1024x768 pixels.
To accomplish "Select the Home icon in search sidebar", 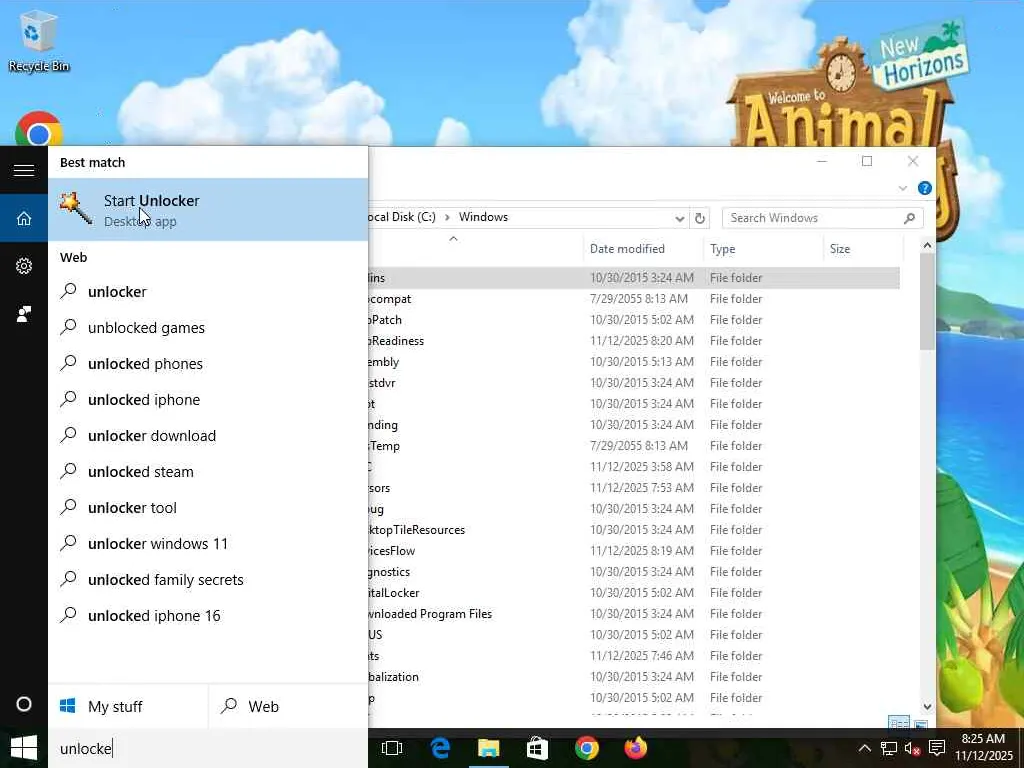I will click(x=24, y=218).
